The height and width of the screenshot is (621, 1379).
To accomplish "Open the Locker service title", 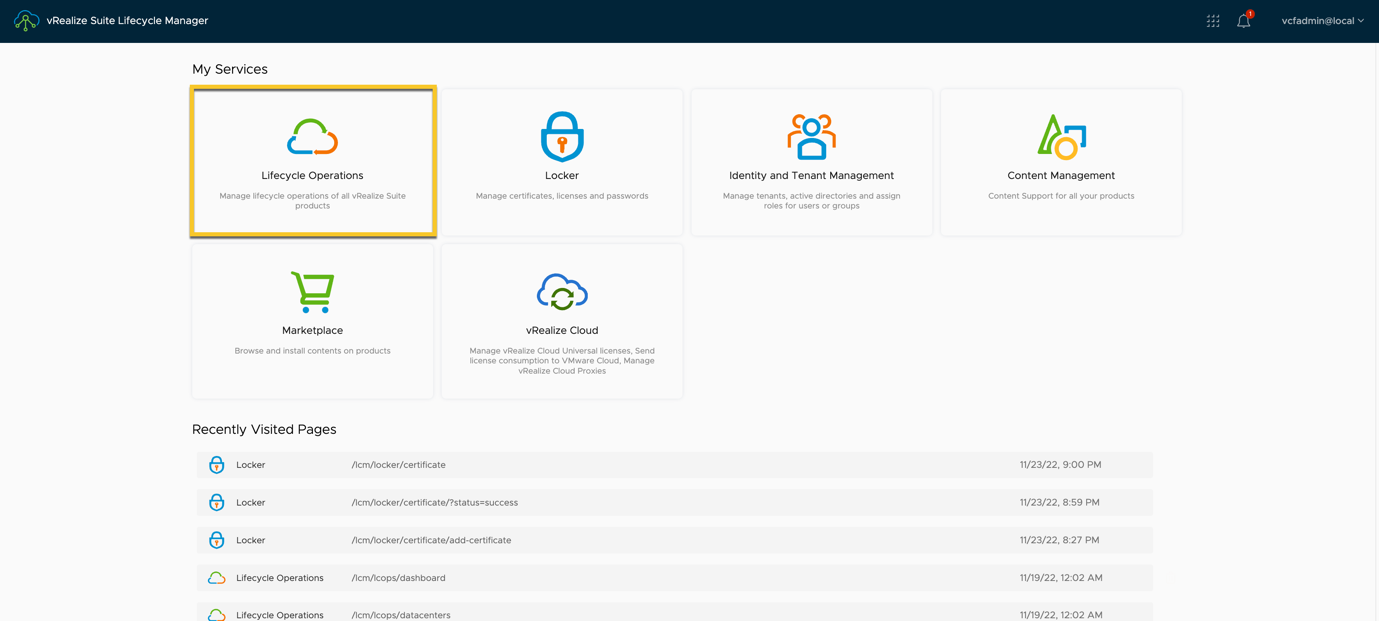I will tap(562, 176).
